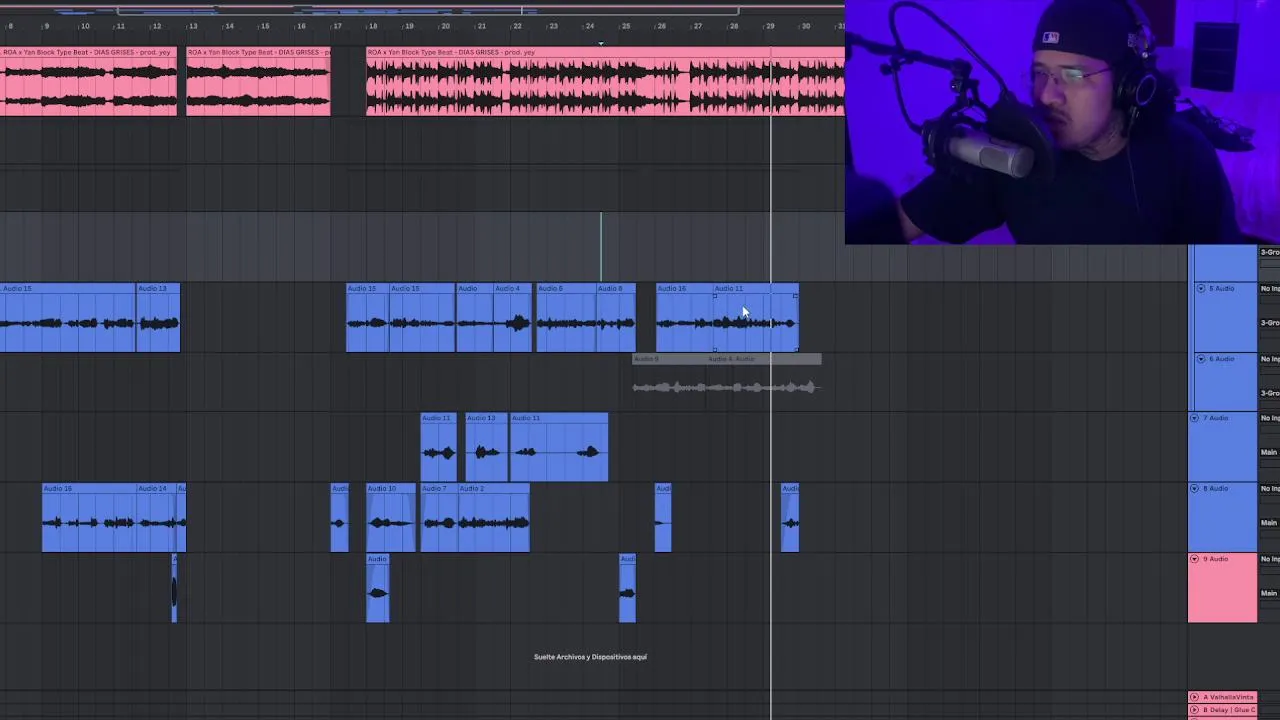The image size is (1280, 720).
Task: Click bar 17 on the timeline ruler
Action: [337, 26]
